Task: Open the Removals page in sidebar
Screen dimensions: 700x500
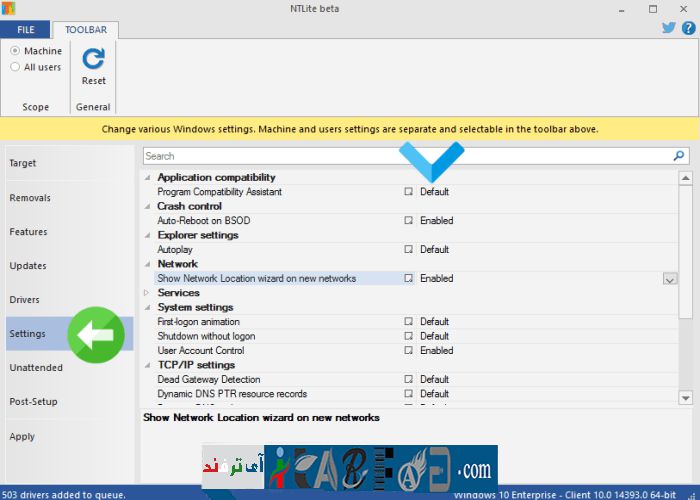Action: point(30,198)
